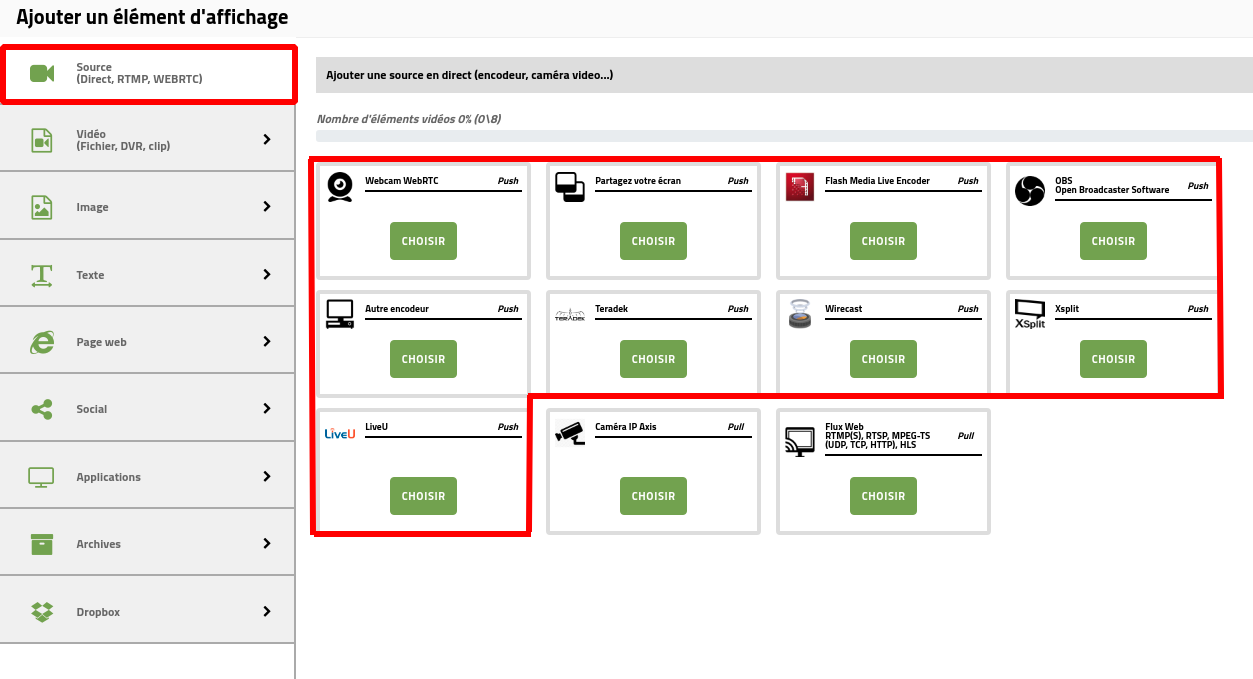The width and height of the screenshot is (1253, 679).
Task: Click the Applications monitor icon
Action: pos(41,477)
